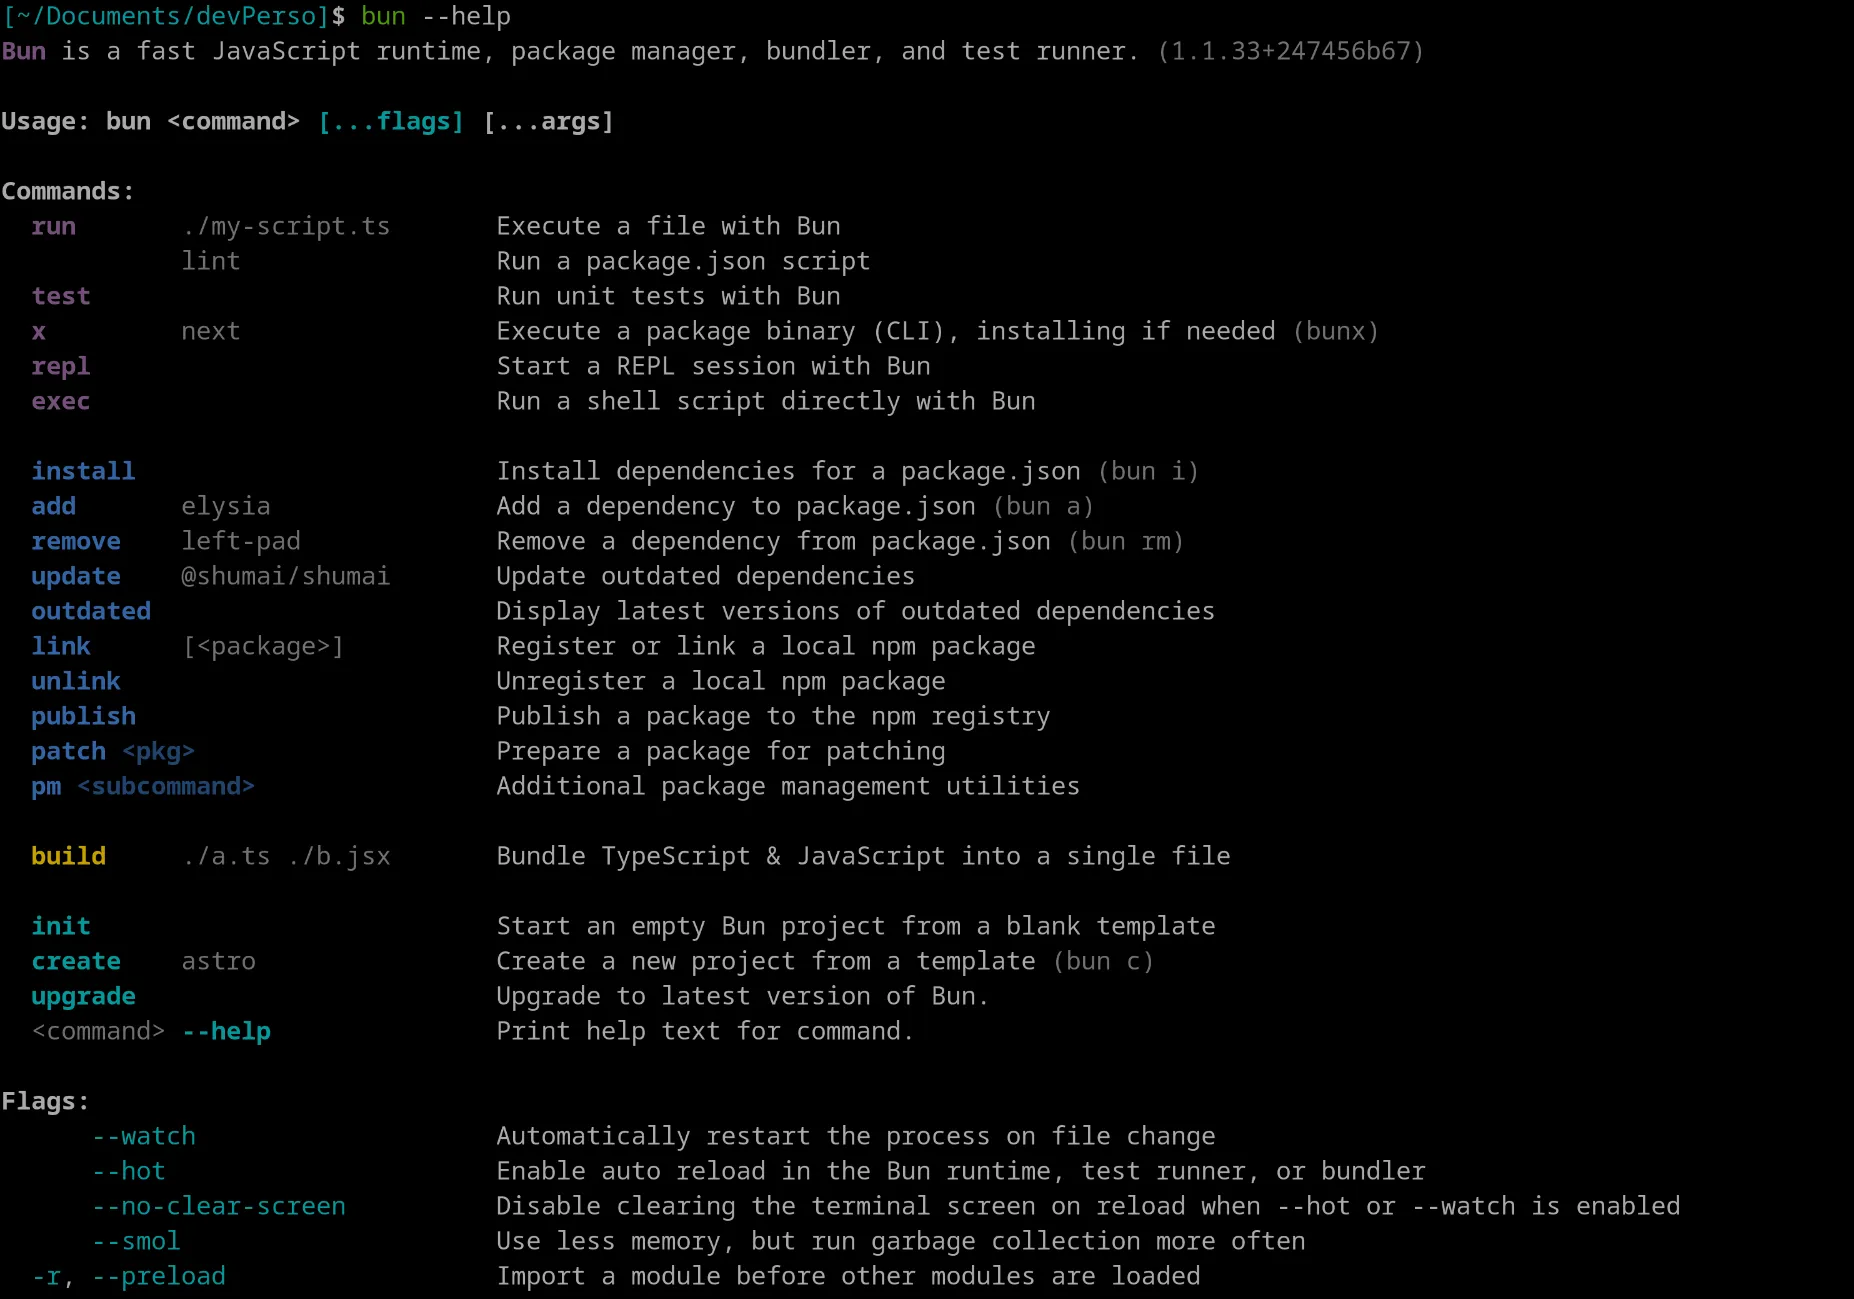The width and height of the screenshot is (1854, 1299).
Task: Click the 'Usage:' label
Action: pos(45,122)
